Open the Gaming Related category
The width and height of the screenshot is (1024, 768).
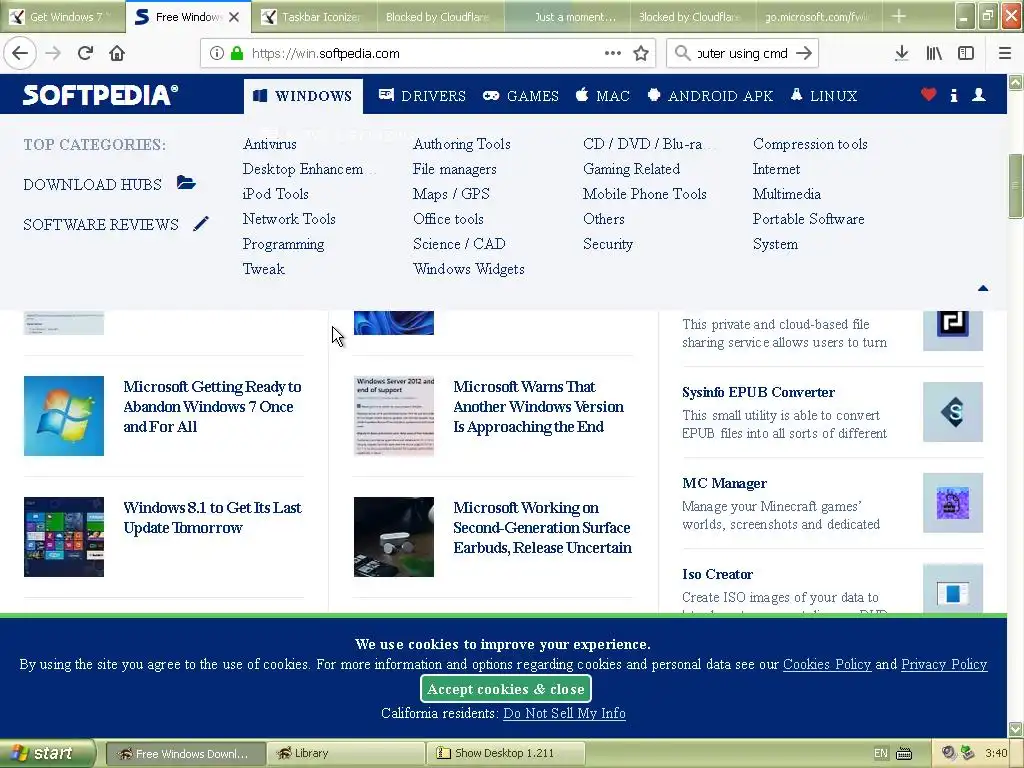pyautogui.click(x=632, y=169)
